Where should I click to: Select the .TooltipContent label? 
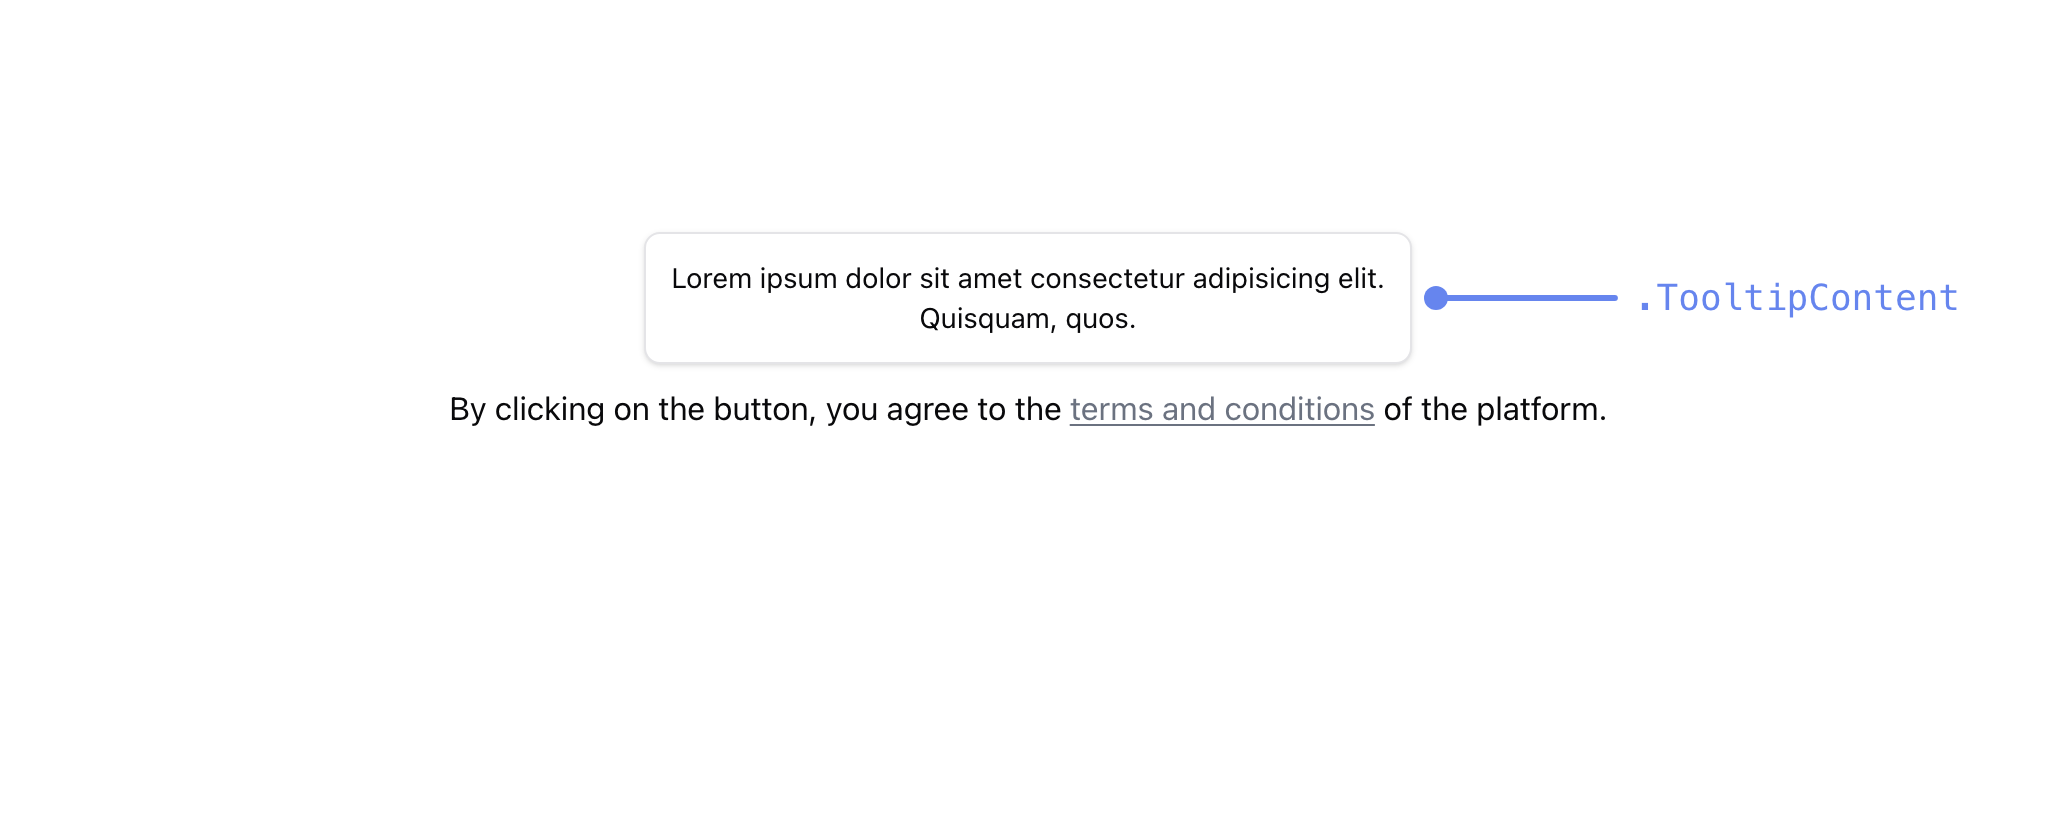point(1796,298)
